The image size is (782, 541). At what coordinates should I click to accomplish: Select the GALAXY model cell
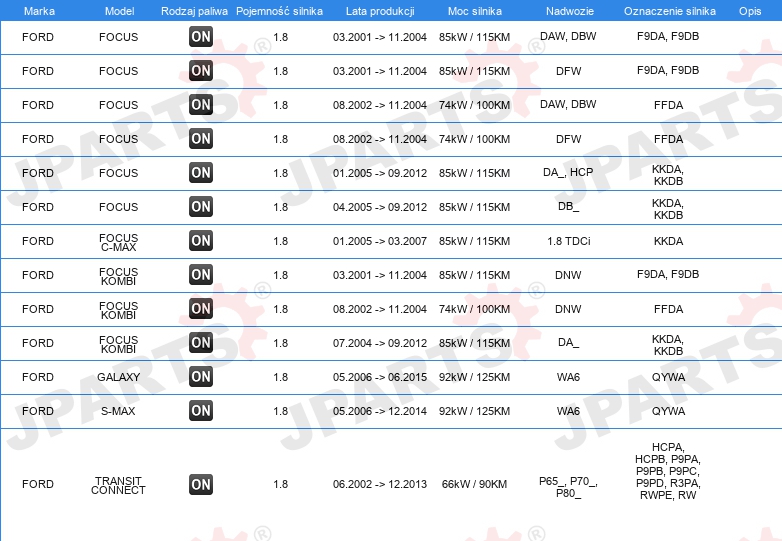[x=118, y=377]
